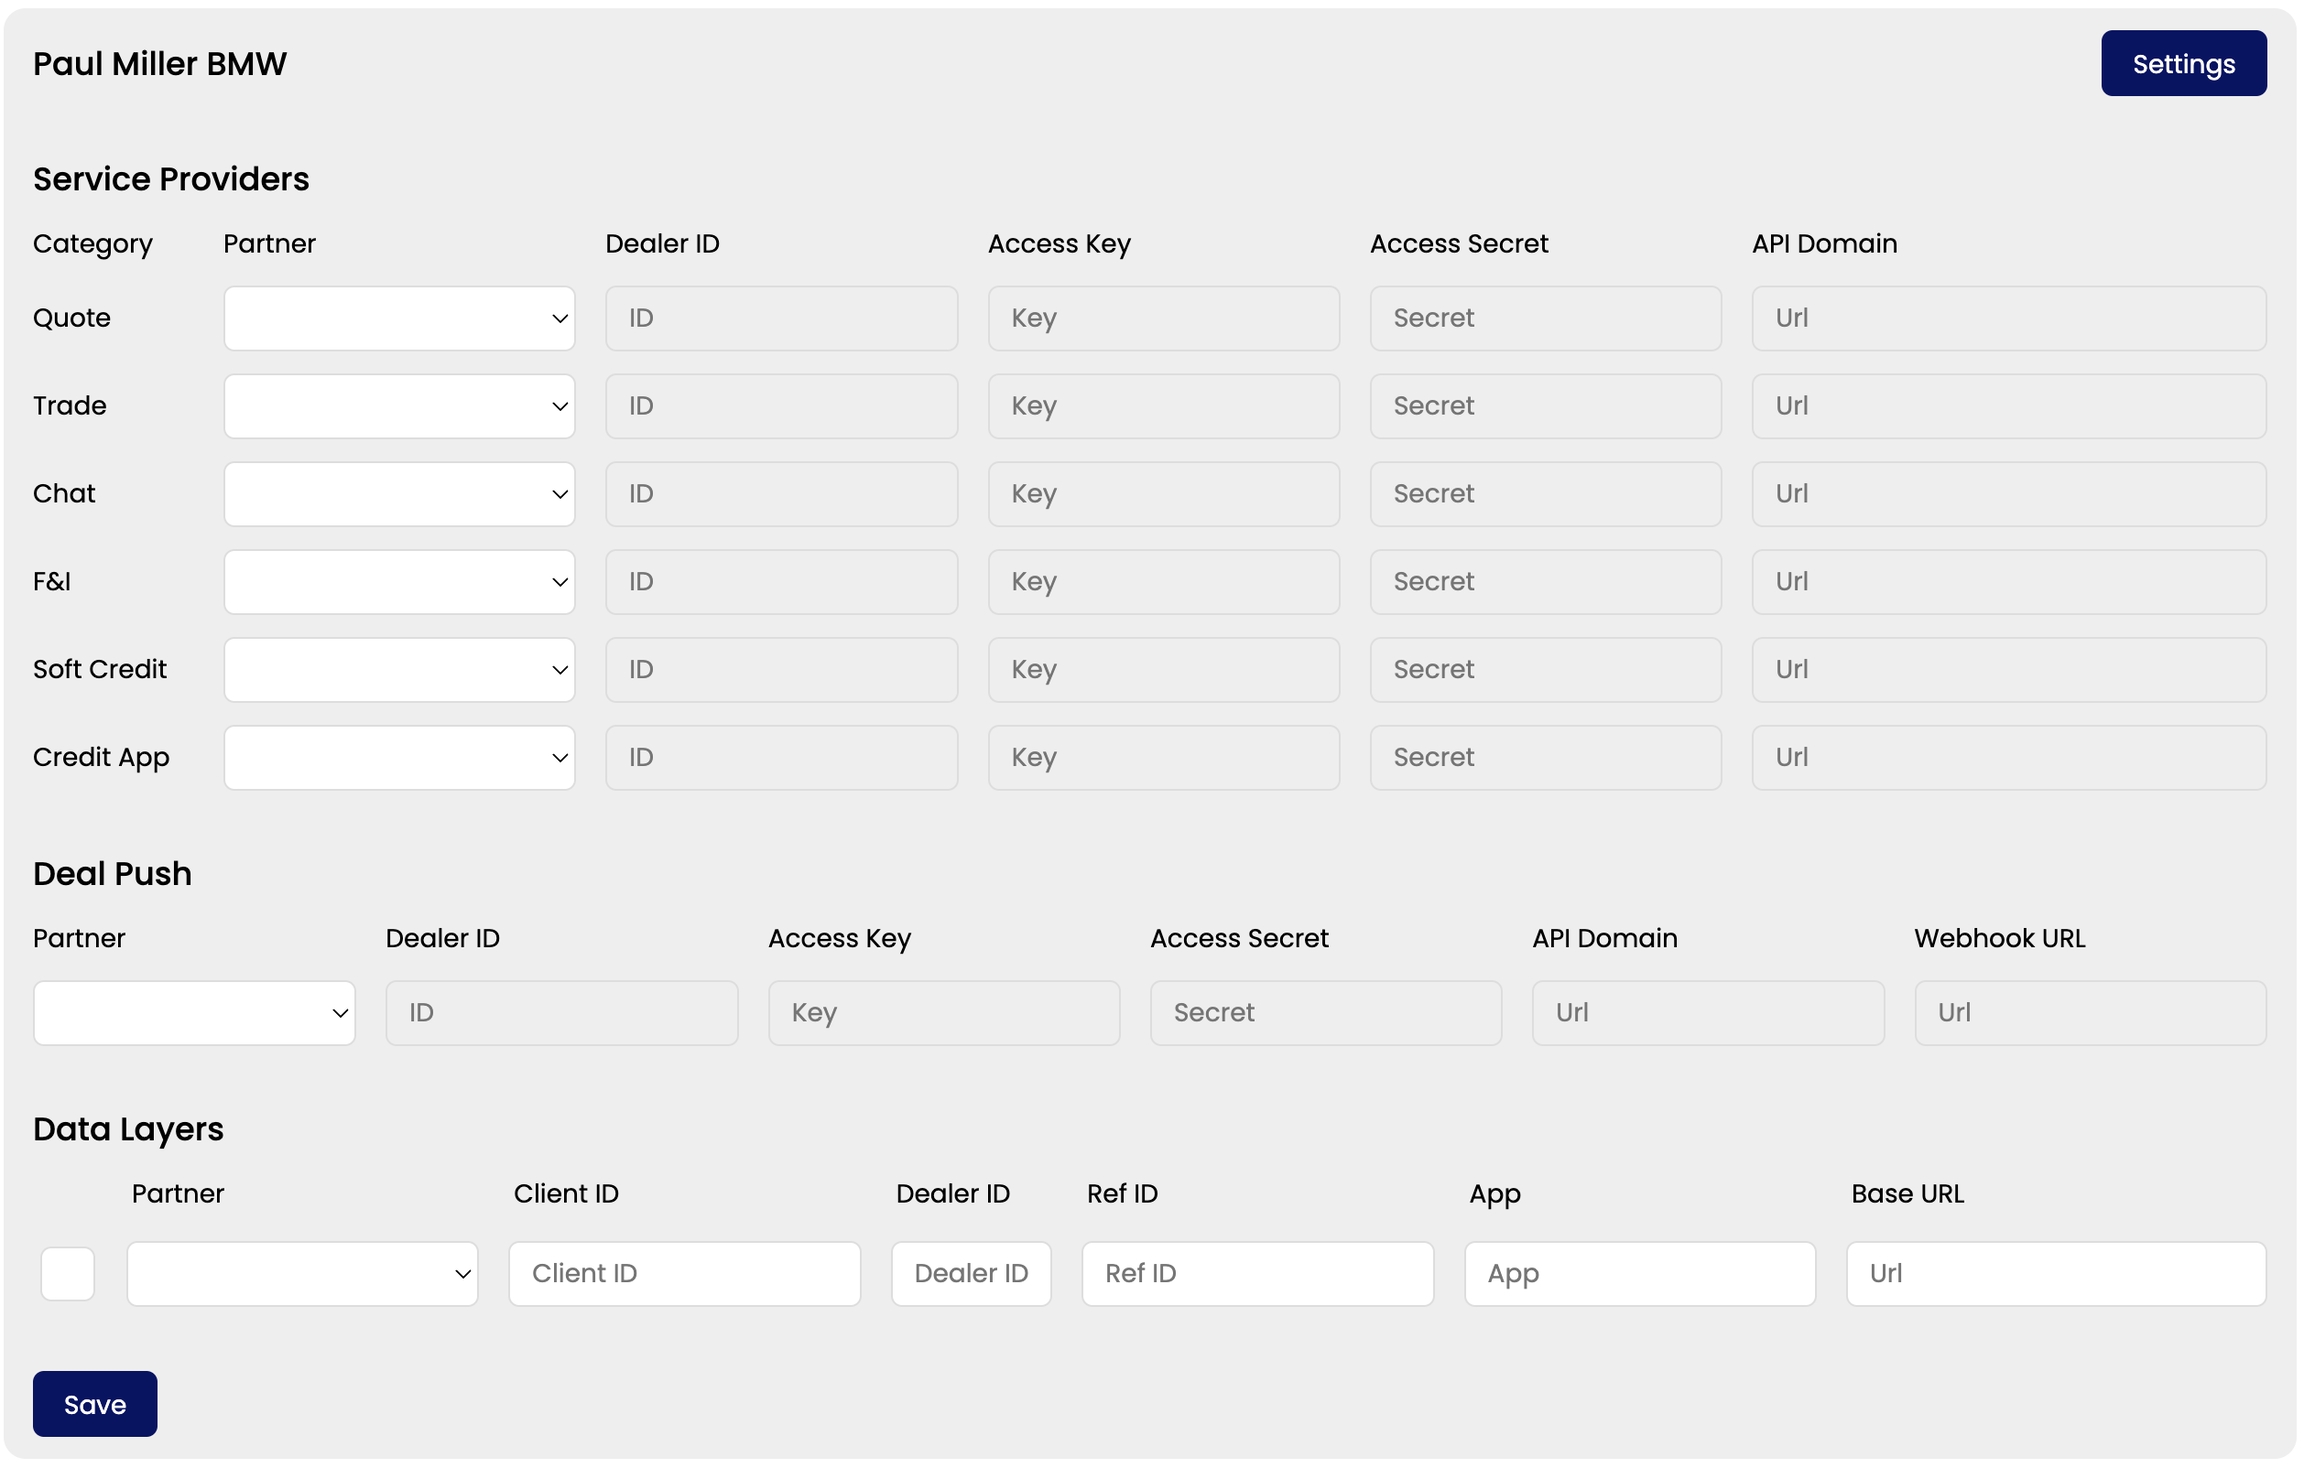This screenshot has height=1468, width=2304.
Task: Expand the F&I partner dropdown
Action: [399, 582]
